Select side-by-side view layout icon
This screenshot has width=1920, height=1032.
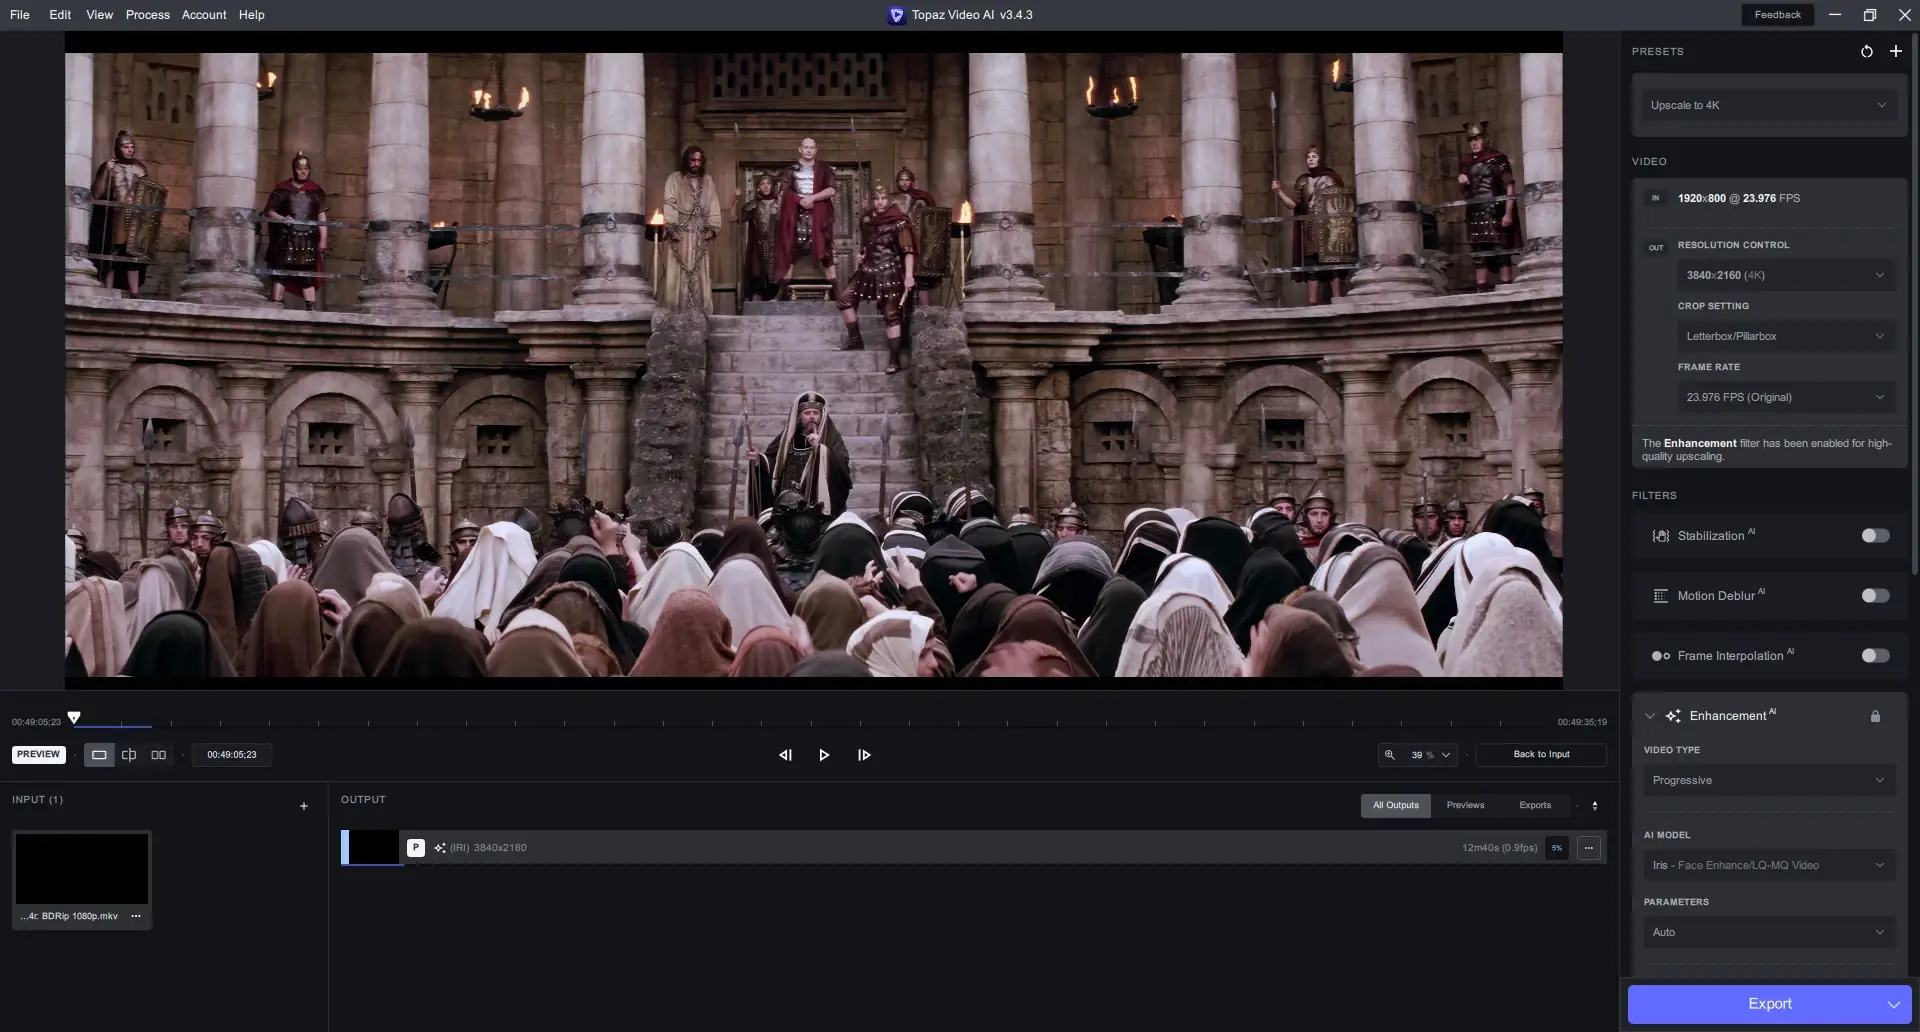(158, 755)
